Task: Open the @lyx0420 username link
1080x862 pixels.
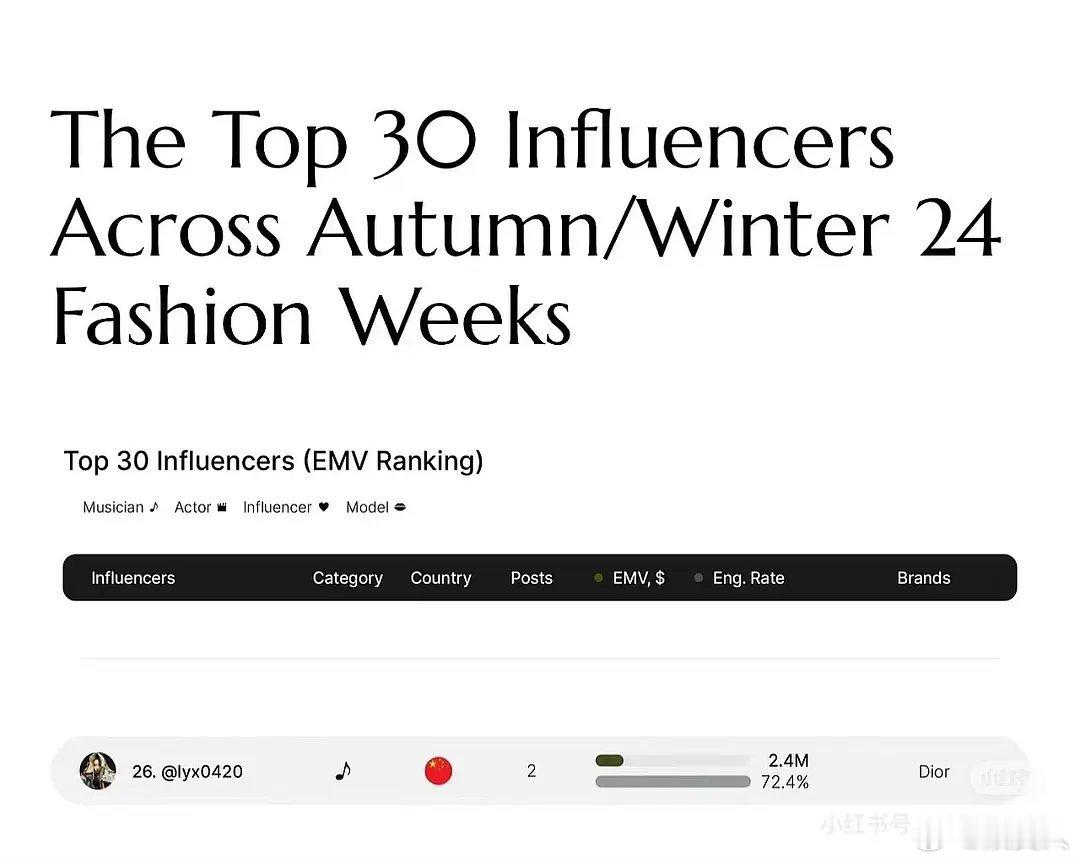Action: (x=201, y=772)
